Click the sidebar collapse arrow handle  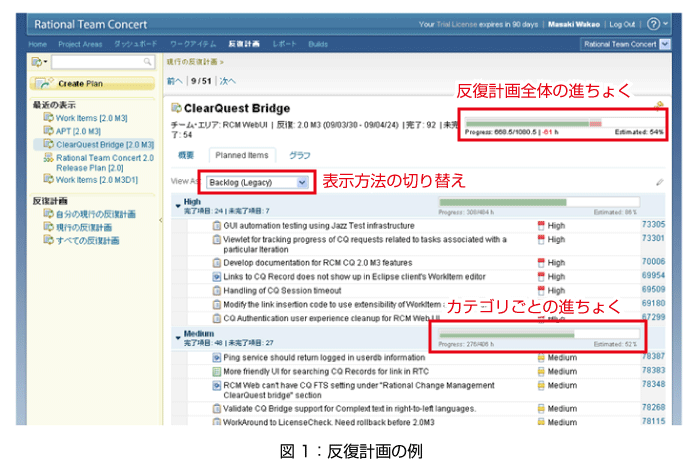(161, 220)
